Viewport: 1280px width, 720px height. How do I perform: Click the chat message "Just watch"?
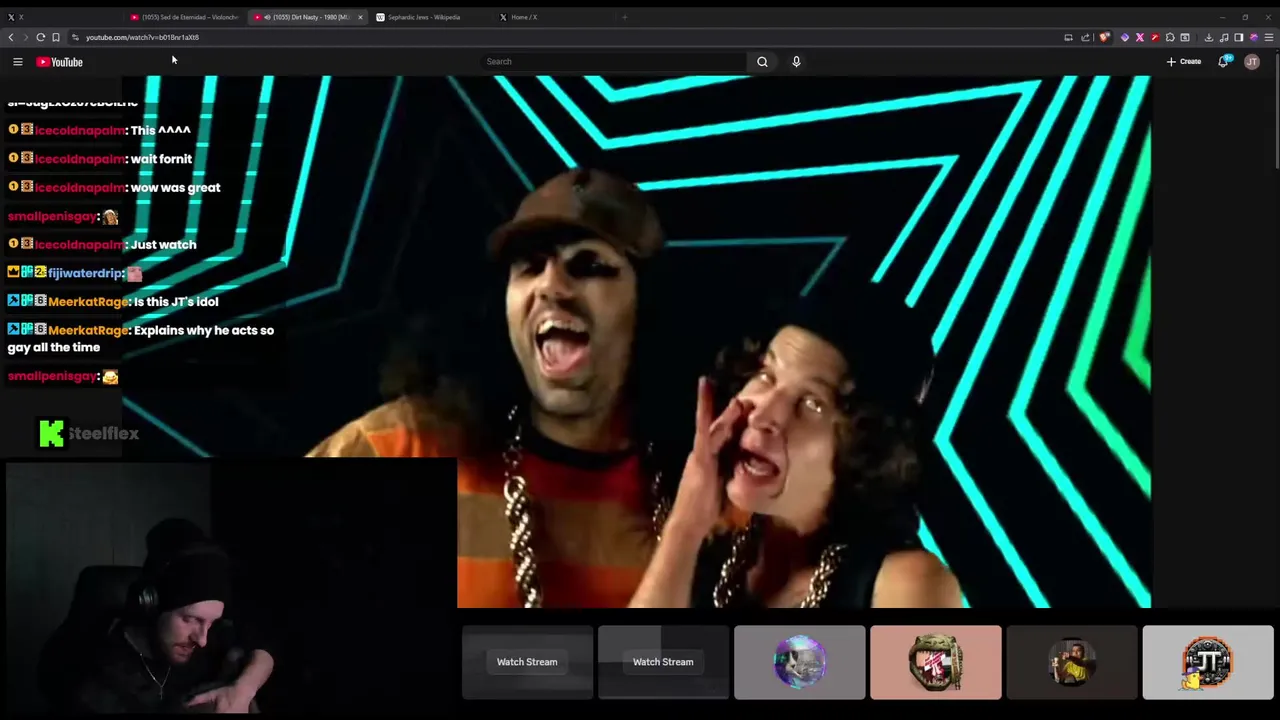pyautogui.click(x=163, y=244)
